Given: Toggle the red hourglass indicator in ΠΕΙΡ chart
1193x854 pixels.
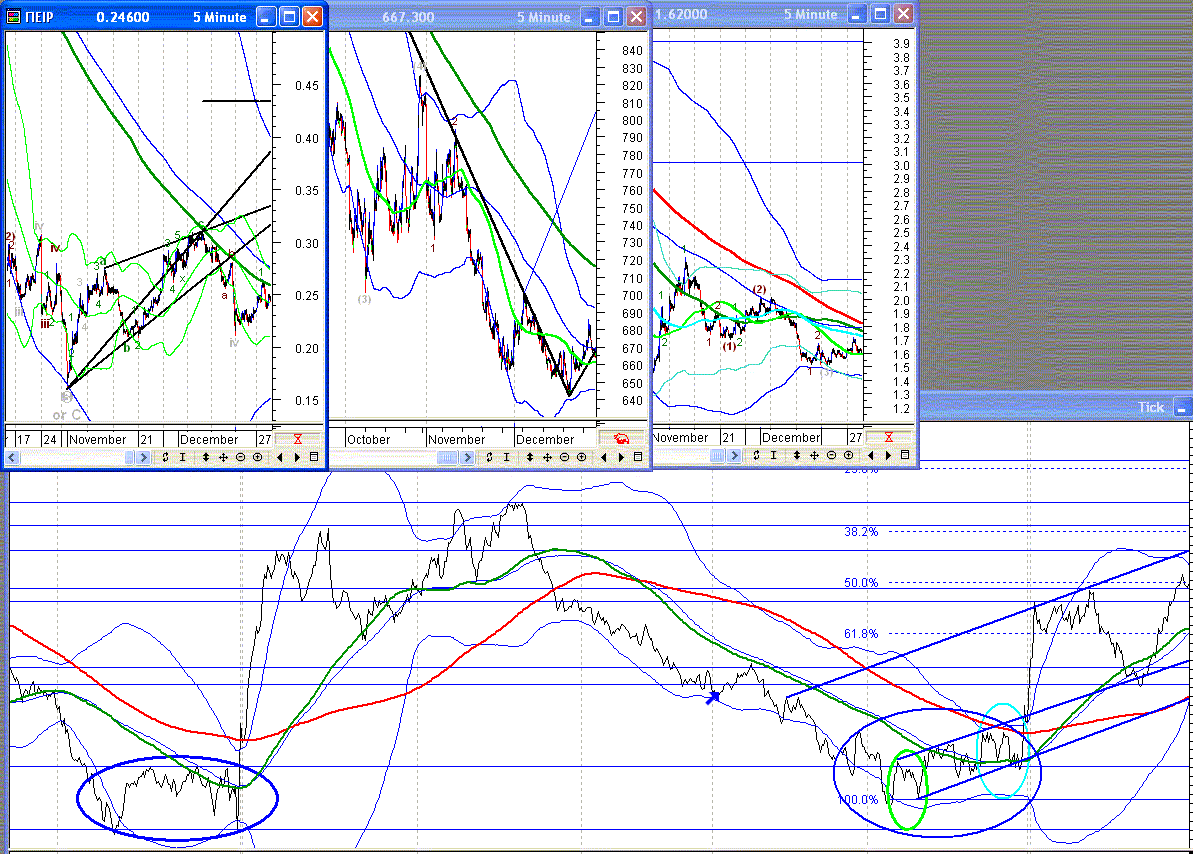Looking at the screenshot, I should [298, 439].
